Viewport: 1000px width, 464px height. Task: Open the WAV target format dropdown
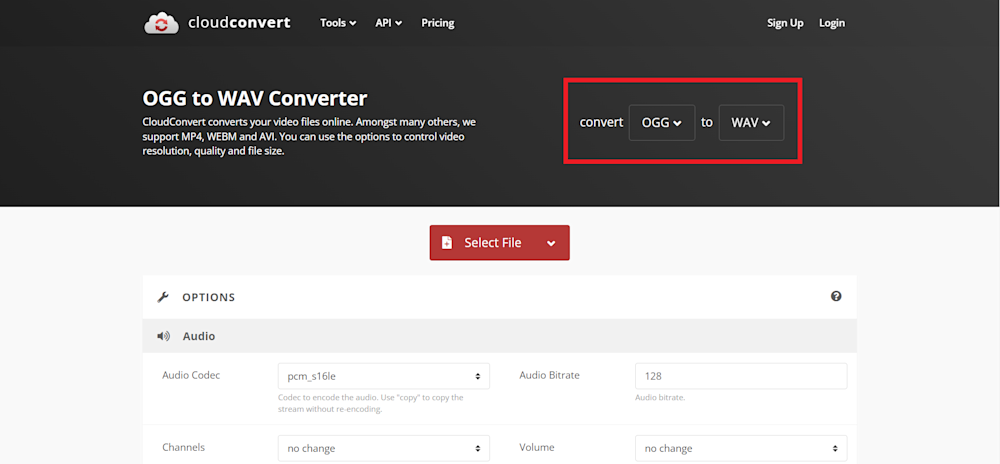(x=751, y=122)
